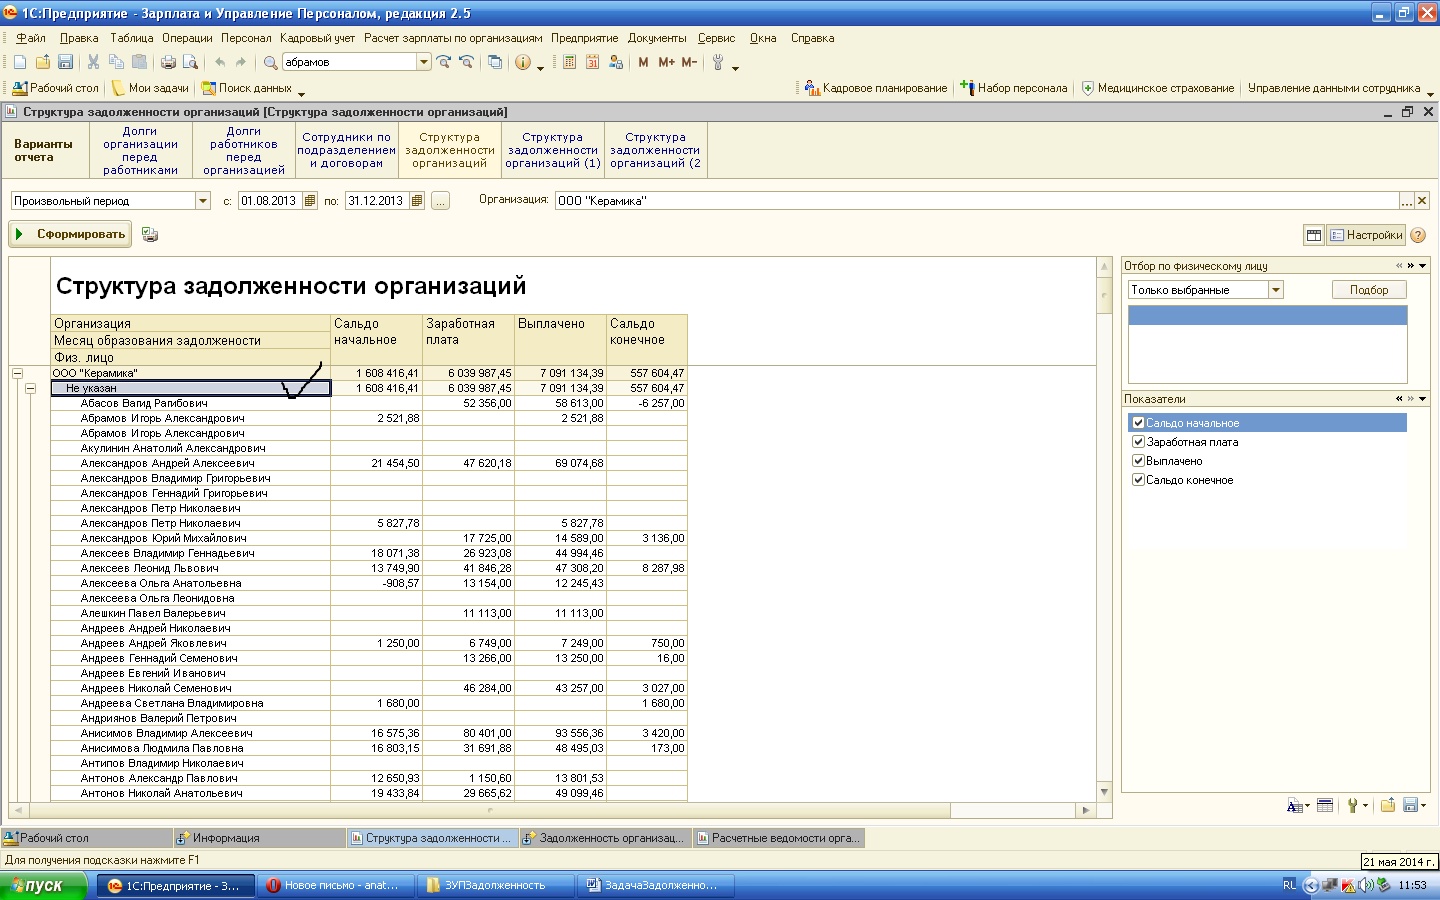Uncheck the 'Заработная плата' checkbox
The width and height of the screenshot is (1440, 900).
(x=1138, y=442)
